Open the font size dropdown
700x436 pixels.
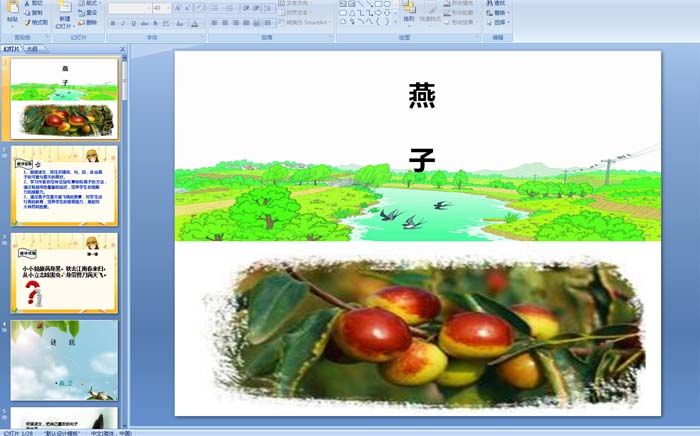coord(168,8)
